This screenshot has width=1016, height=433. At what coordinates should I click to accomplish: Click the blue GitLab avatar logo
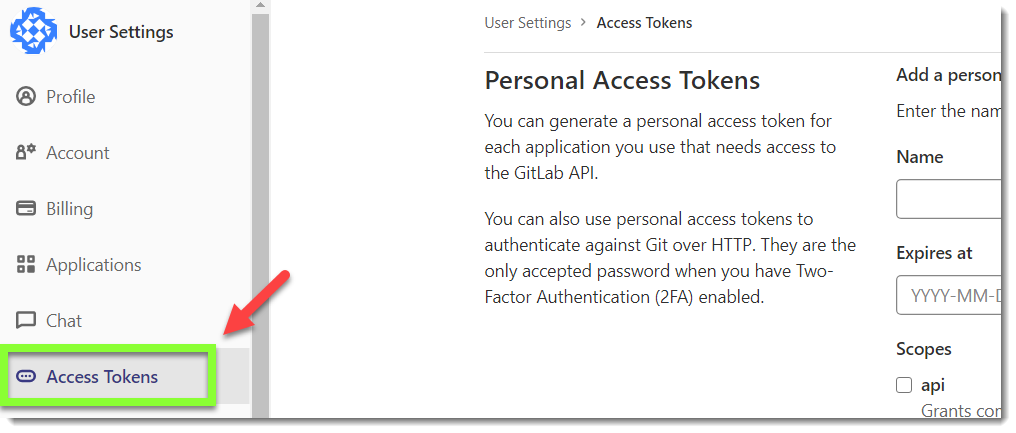[33, 31]
